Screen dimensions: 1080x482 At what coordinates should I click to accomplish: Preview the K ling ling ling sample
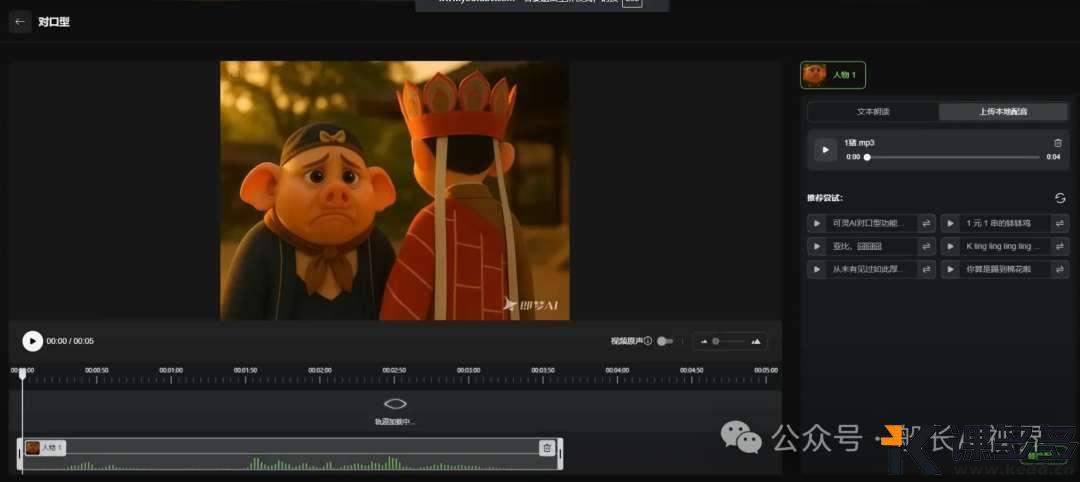point(951,246)
